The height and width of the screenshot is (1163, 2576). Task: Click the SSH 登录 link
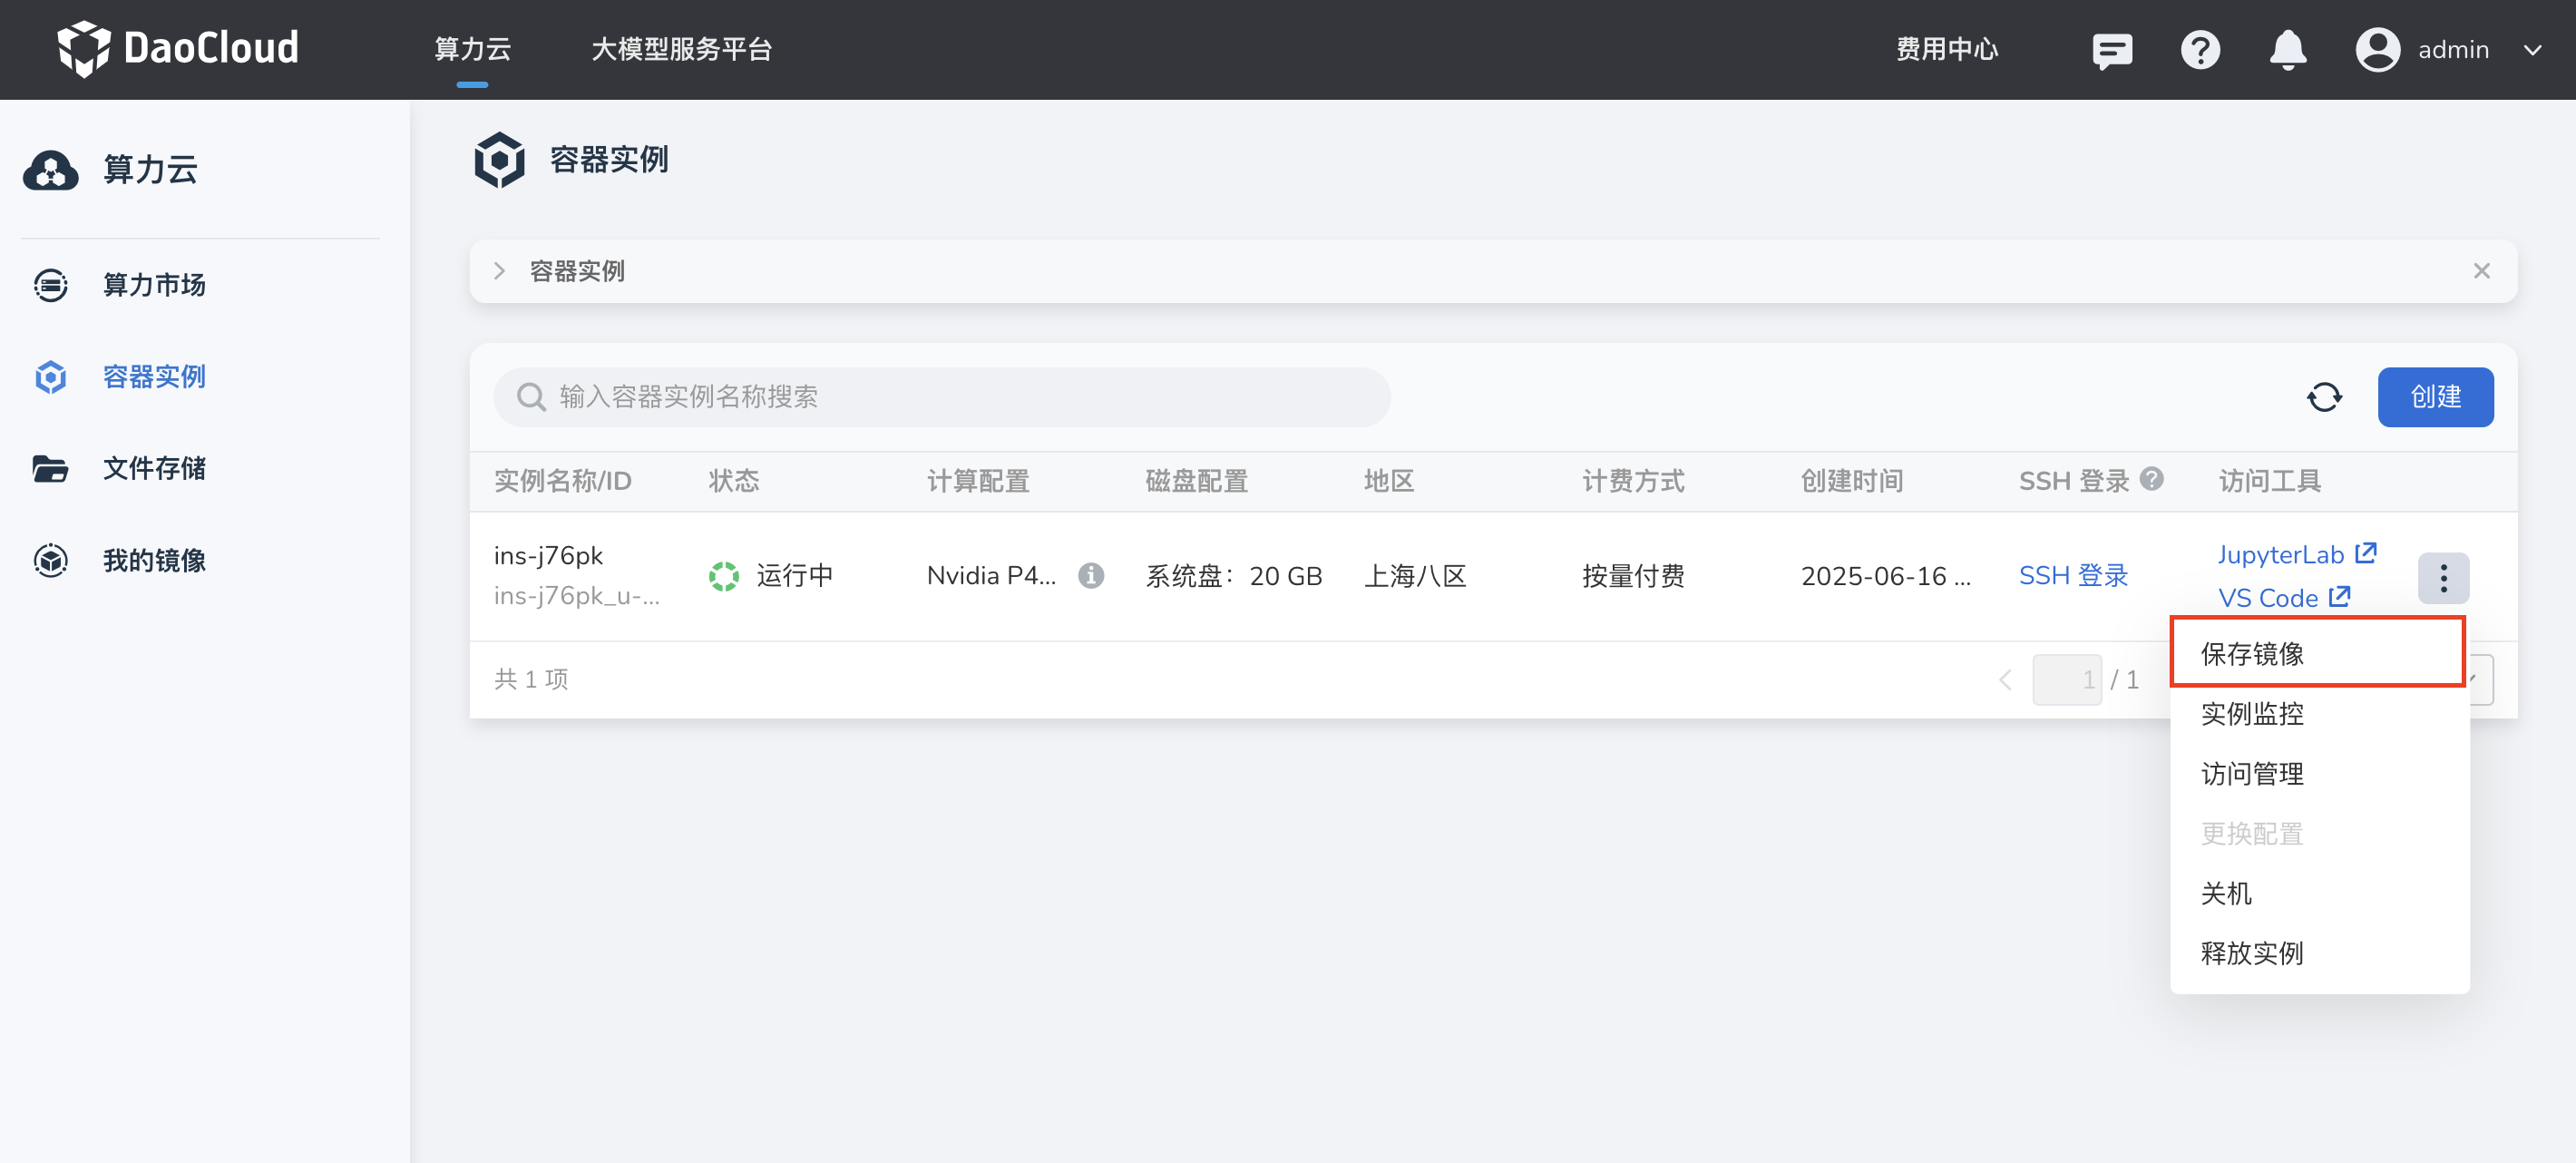point(2073,575)
